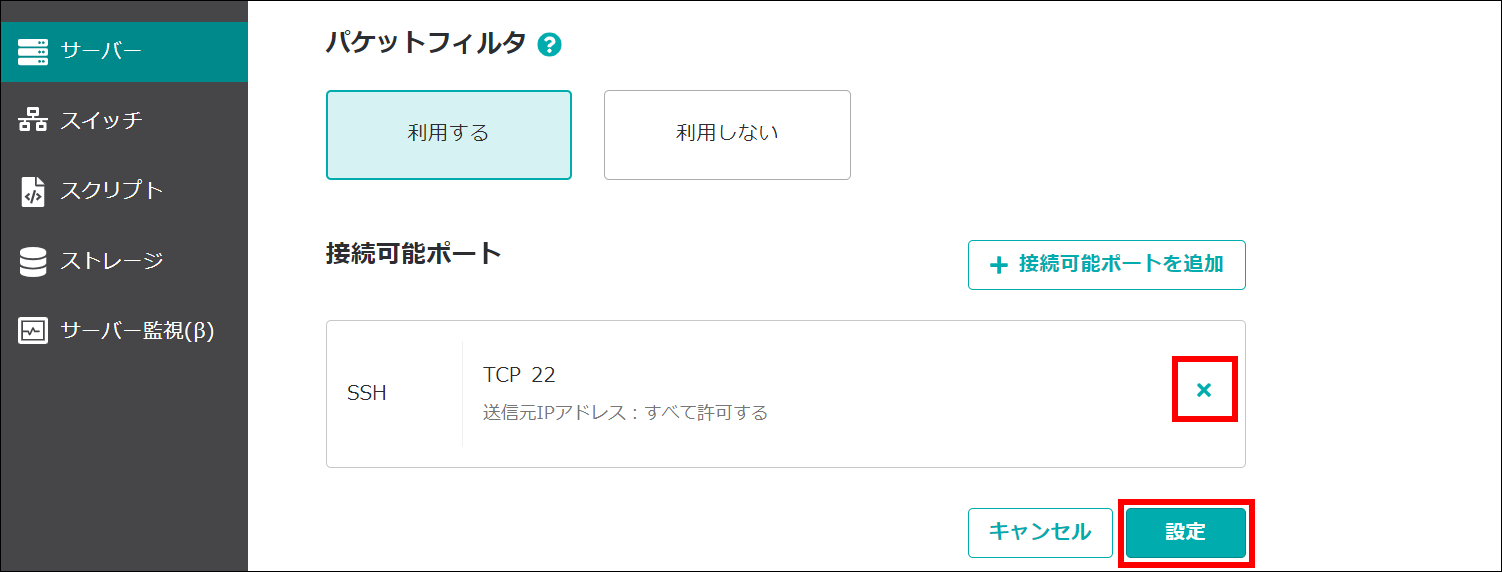The width and height of the screenshot is (1502, 572).
Task: Select the サーバー menu label
Action: tap(101, 51)
